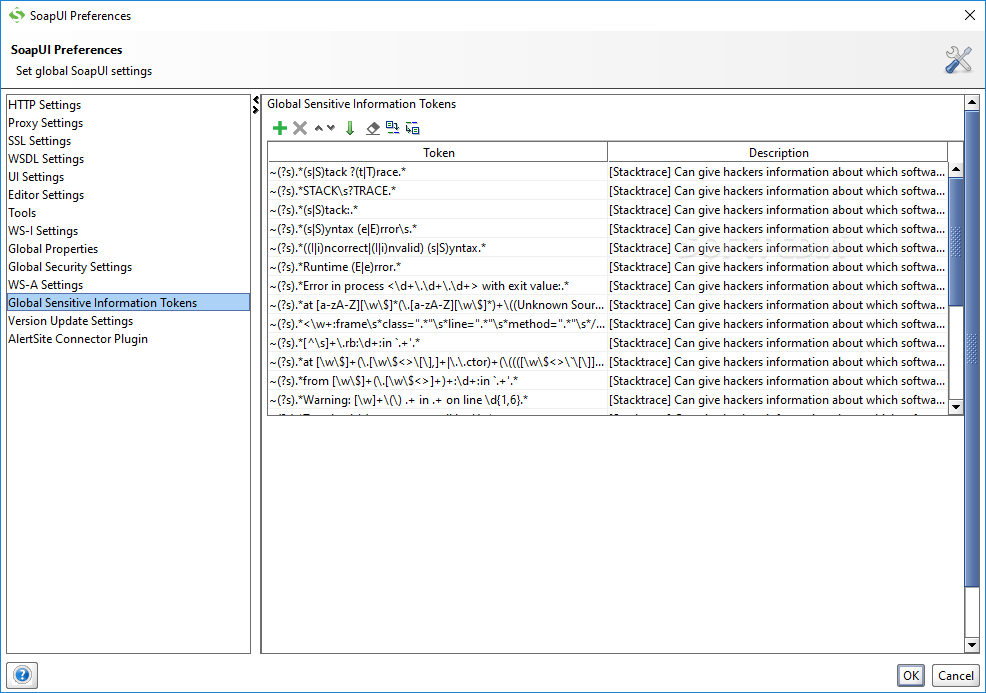This screenshot has width=986, height=693.
Task: Select token "~(?s).*Runtime (E|e)rror.*"
Action: [438, 267]
